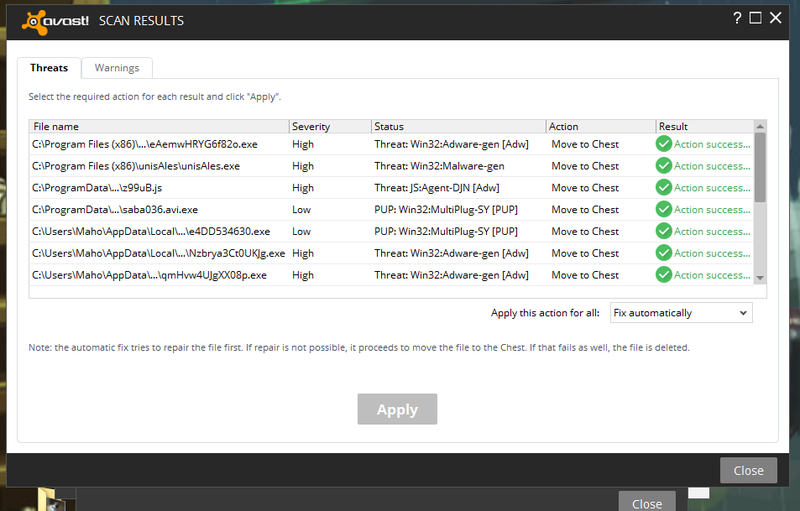Image resolution: width=800 pixels, height=511 pixels.
Task: Sort by Severity column header
Action: point(330,126)
